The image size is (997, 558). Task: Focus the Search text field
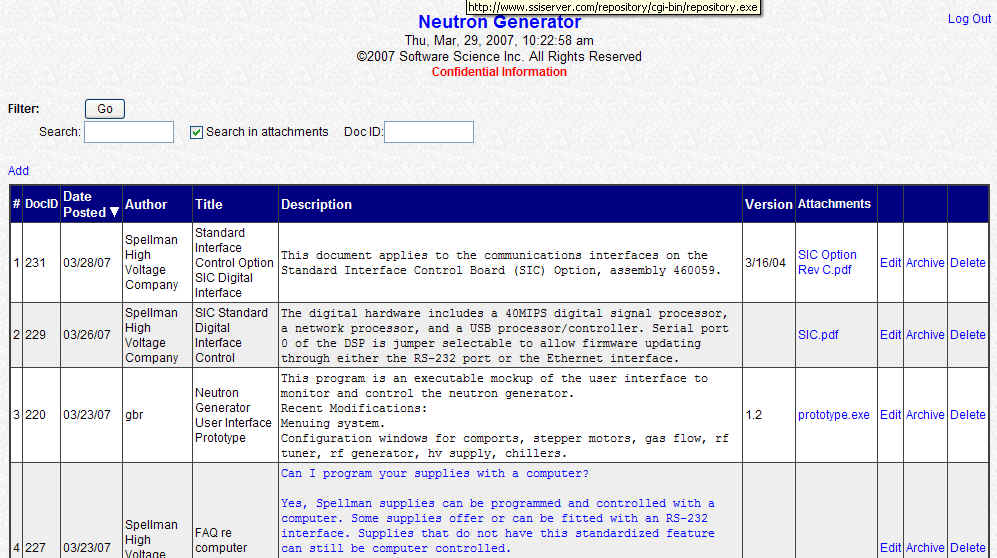point(128,132)
